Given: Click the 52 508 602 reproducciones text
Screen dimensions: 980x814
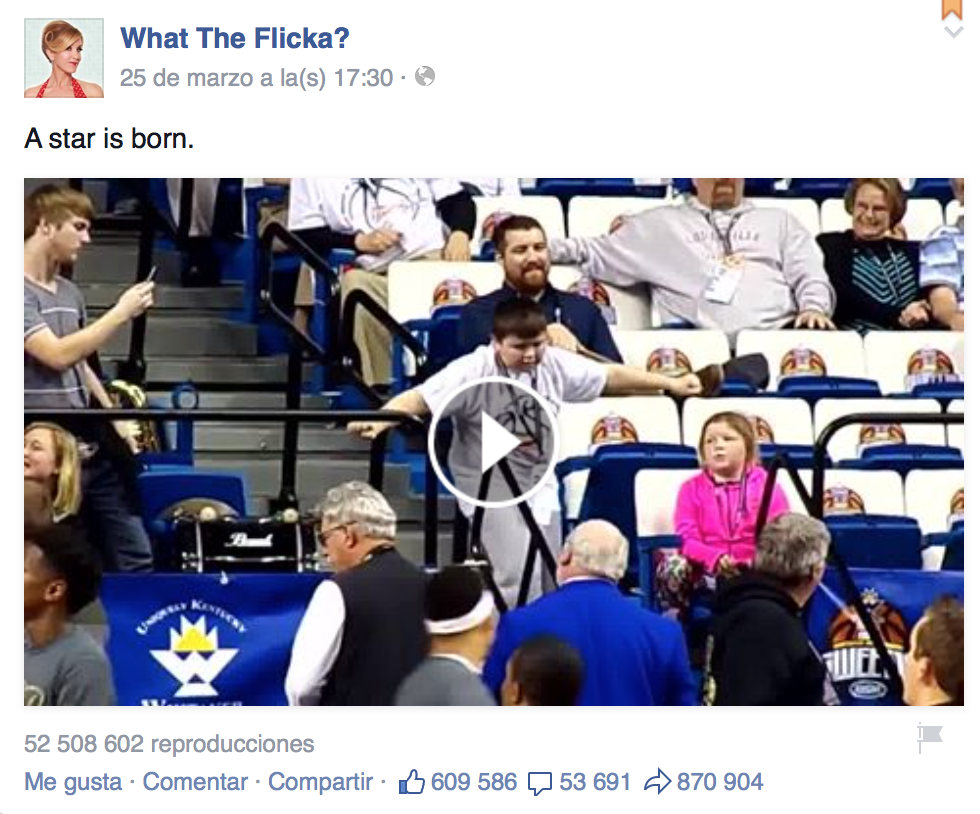Looking at the screenshot, I should pyautogui.click(x=169, y=744).
